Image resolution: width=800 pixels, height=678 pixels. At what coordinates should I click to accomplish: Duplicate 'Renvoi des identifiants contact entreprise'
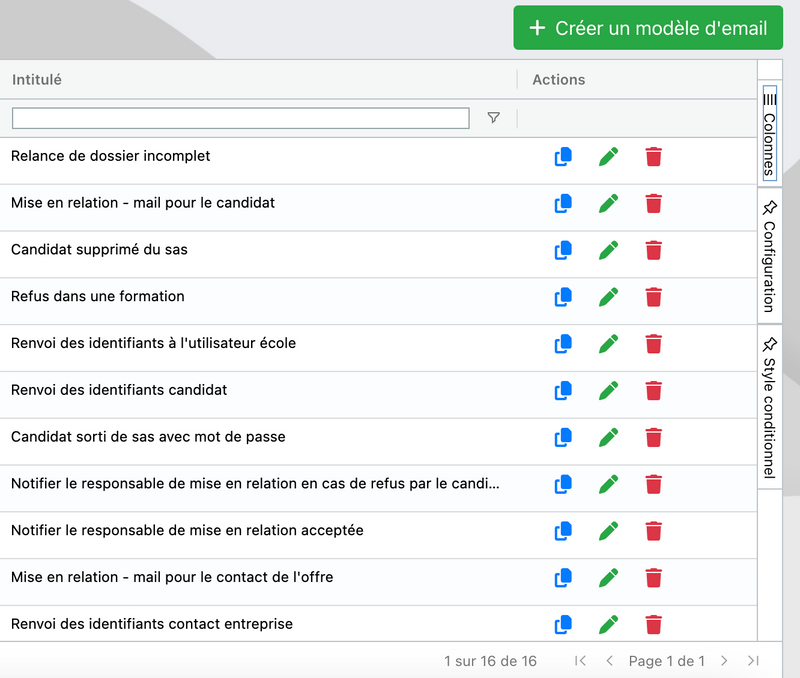(563, 625)
